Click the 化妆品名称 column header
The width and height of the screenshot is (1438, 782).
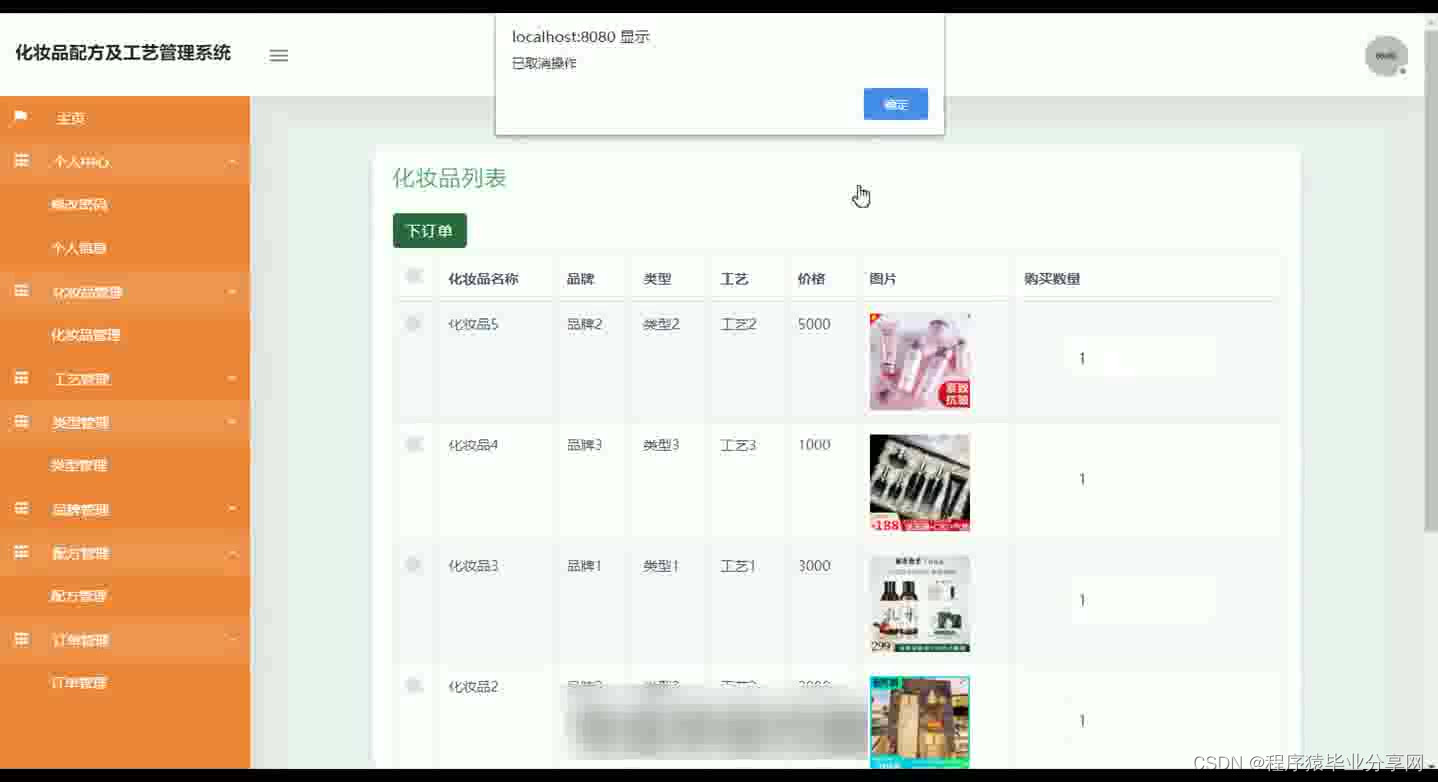483,279
